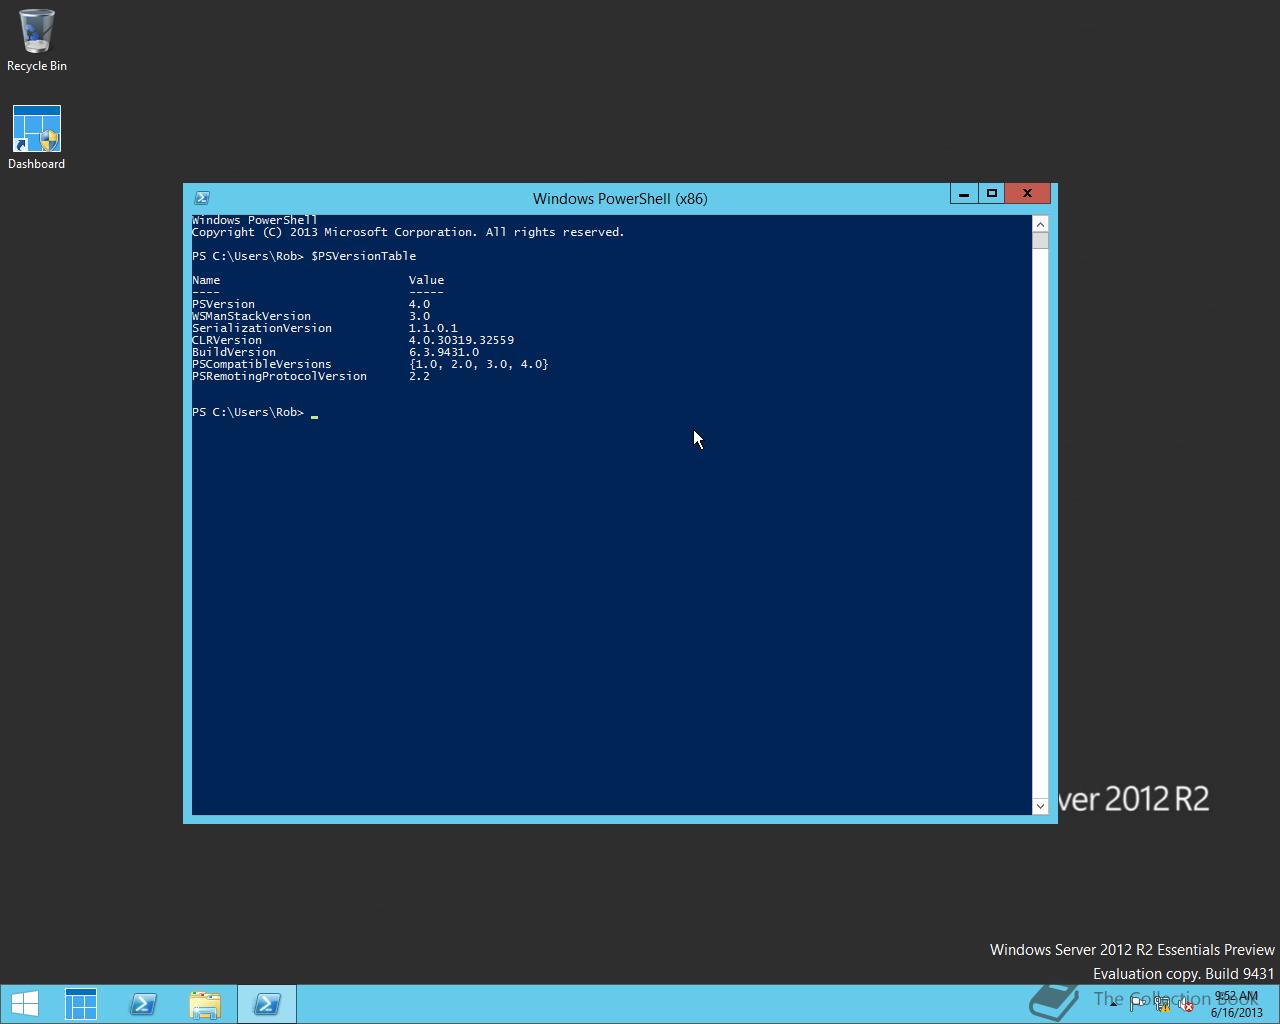Click the PSVersion row in the output
The image size is (1280, 1024).
tap(311, 304)
